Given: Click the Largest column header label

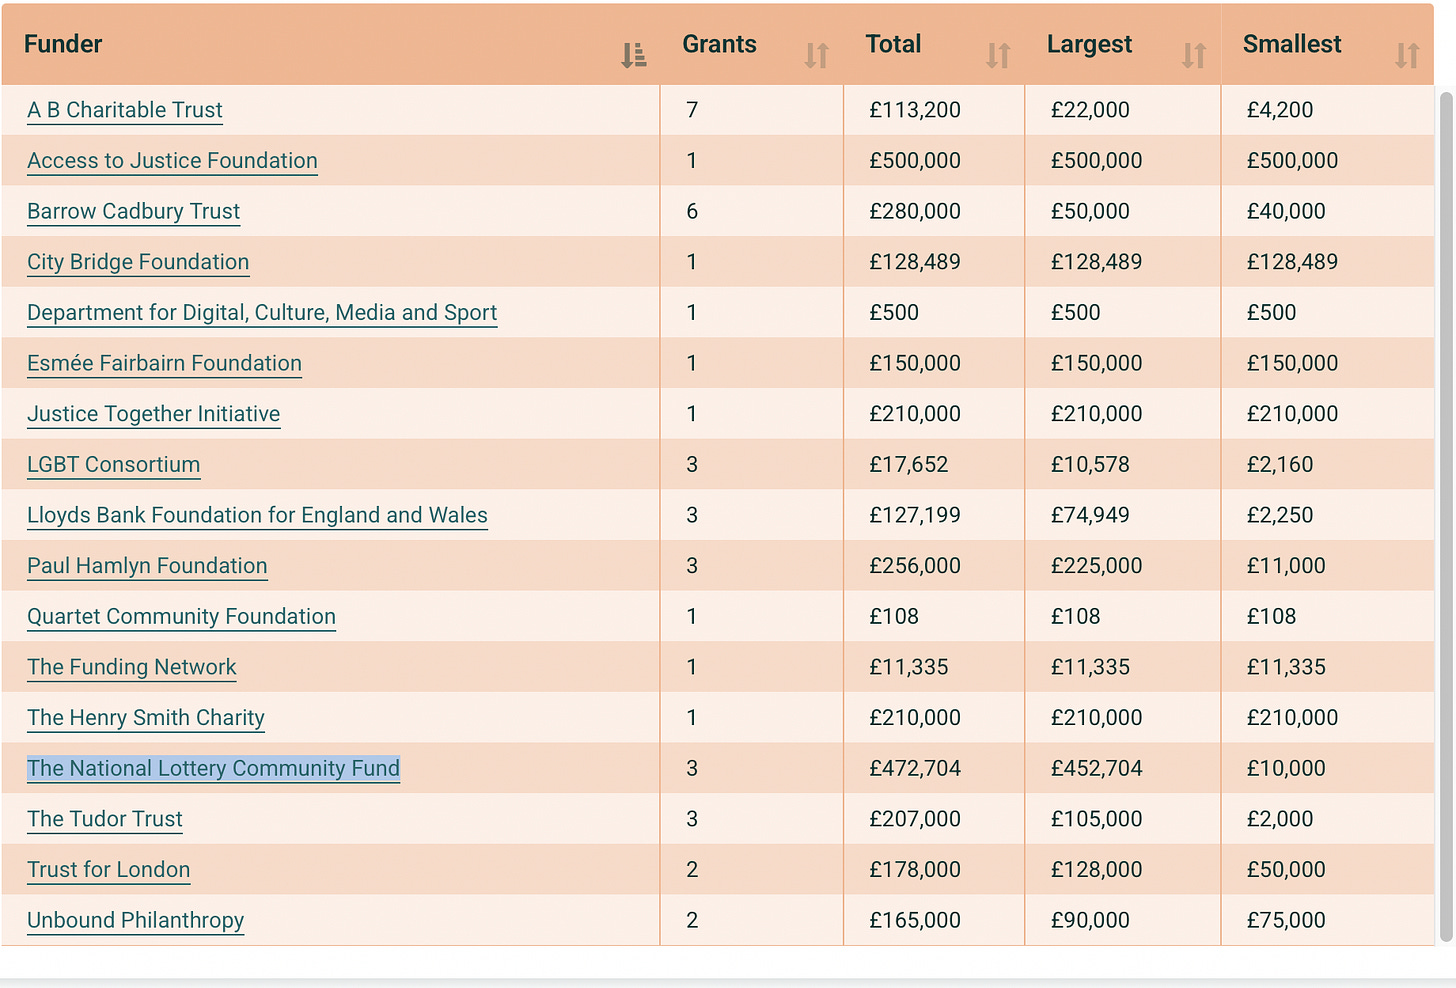Looking at the screenshot, I should coord(1089,44).
